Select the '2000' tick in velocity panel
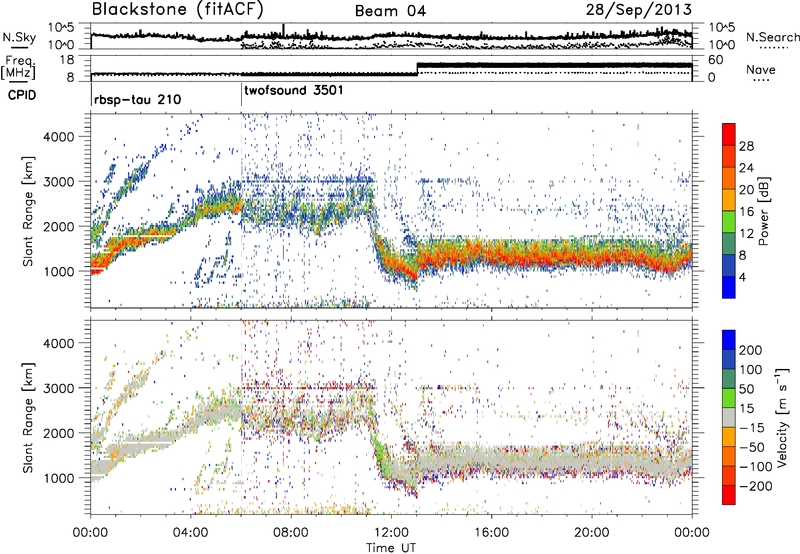The height and width of the screenshot is (554, 800). 58,433
